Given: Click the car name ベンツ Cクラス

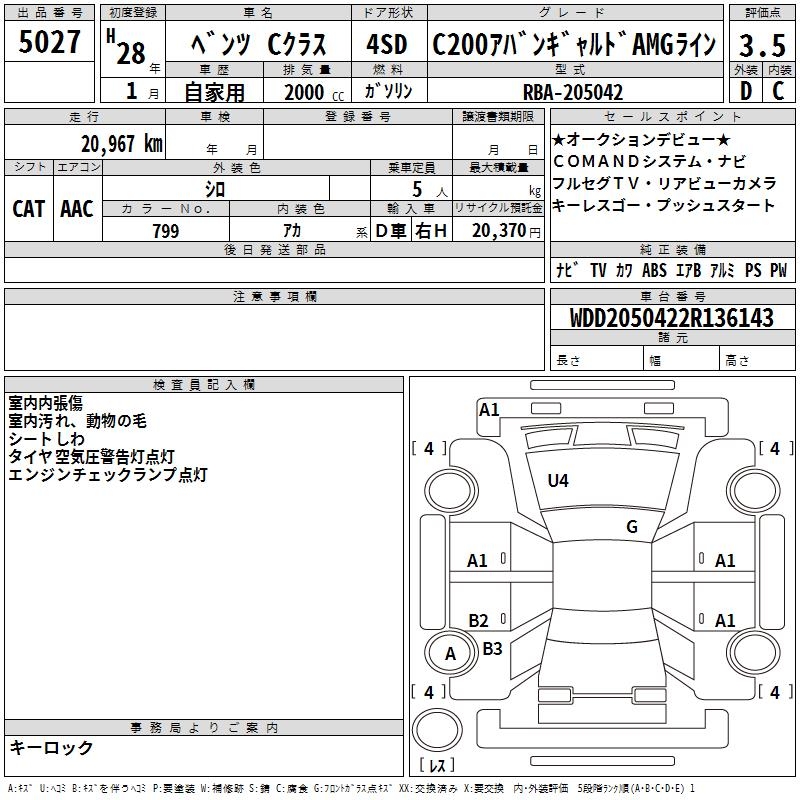Looking at the screenshot, I should coord(259,44).
